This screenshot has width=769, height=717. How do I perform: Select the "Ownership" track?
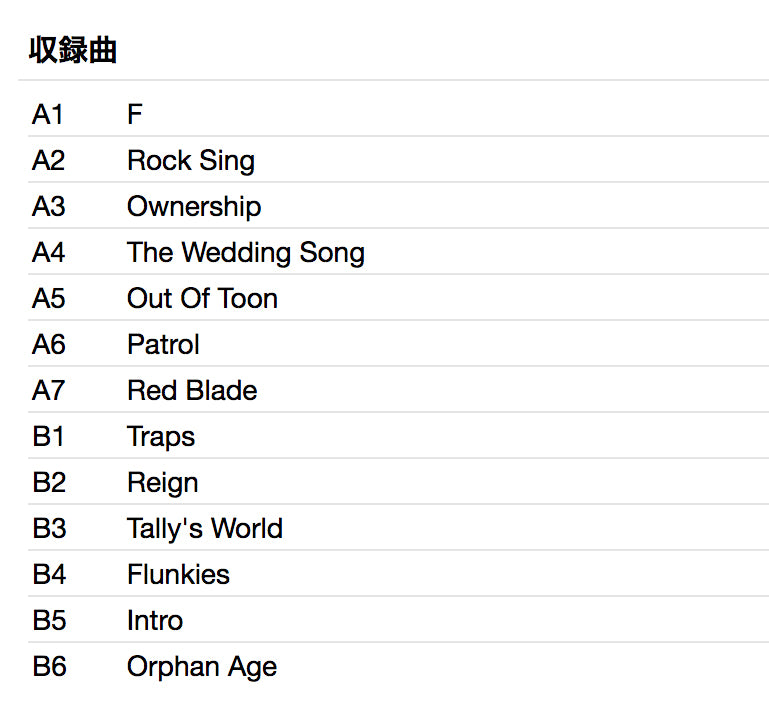tap(194, 207)
